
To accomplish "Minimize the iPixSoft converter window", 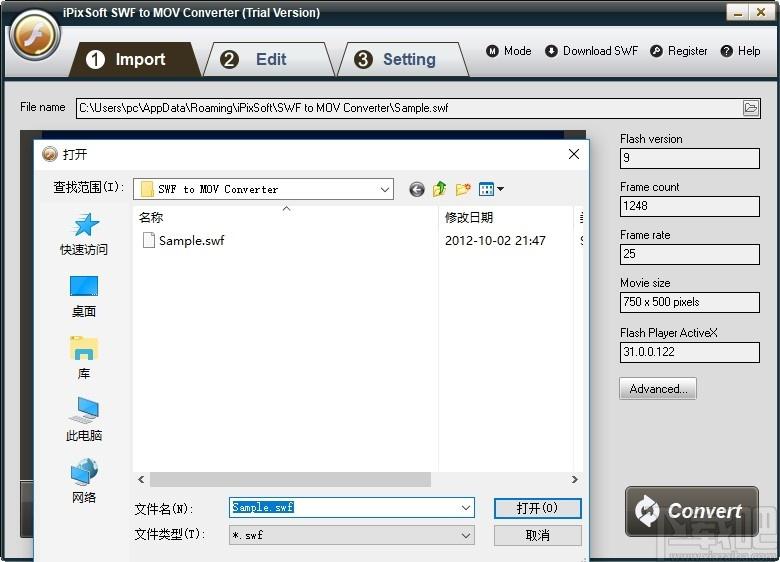I will coord(737,12).
